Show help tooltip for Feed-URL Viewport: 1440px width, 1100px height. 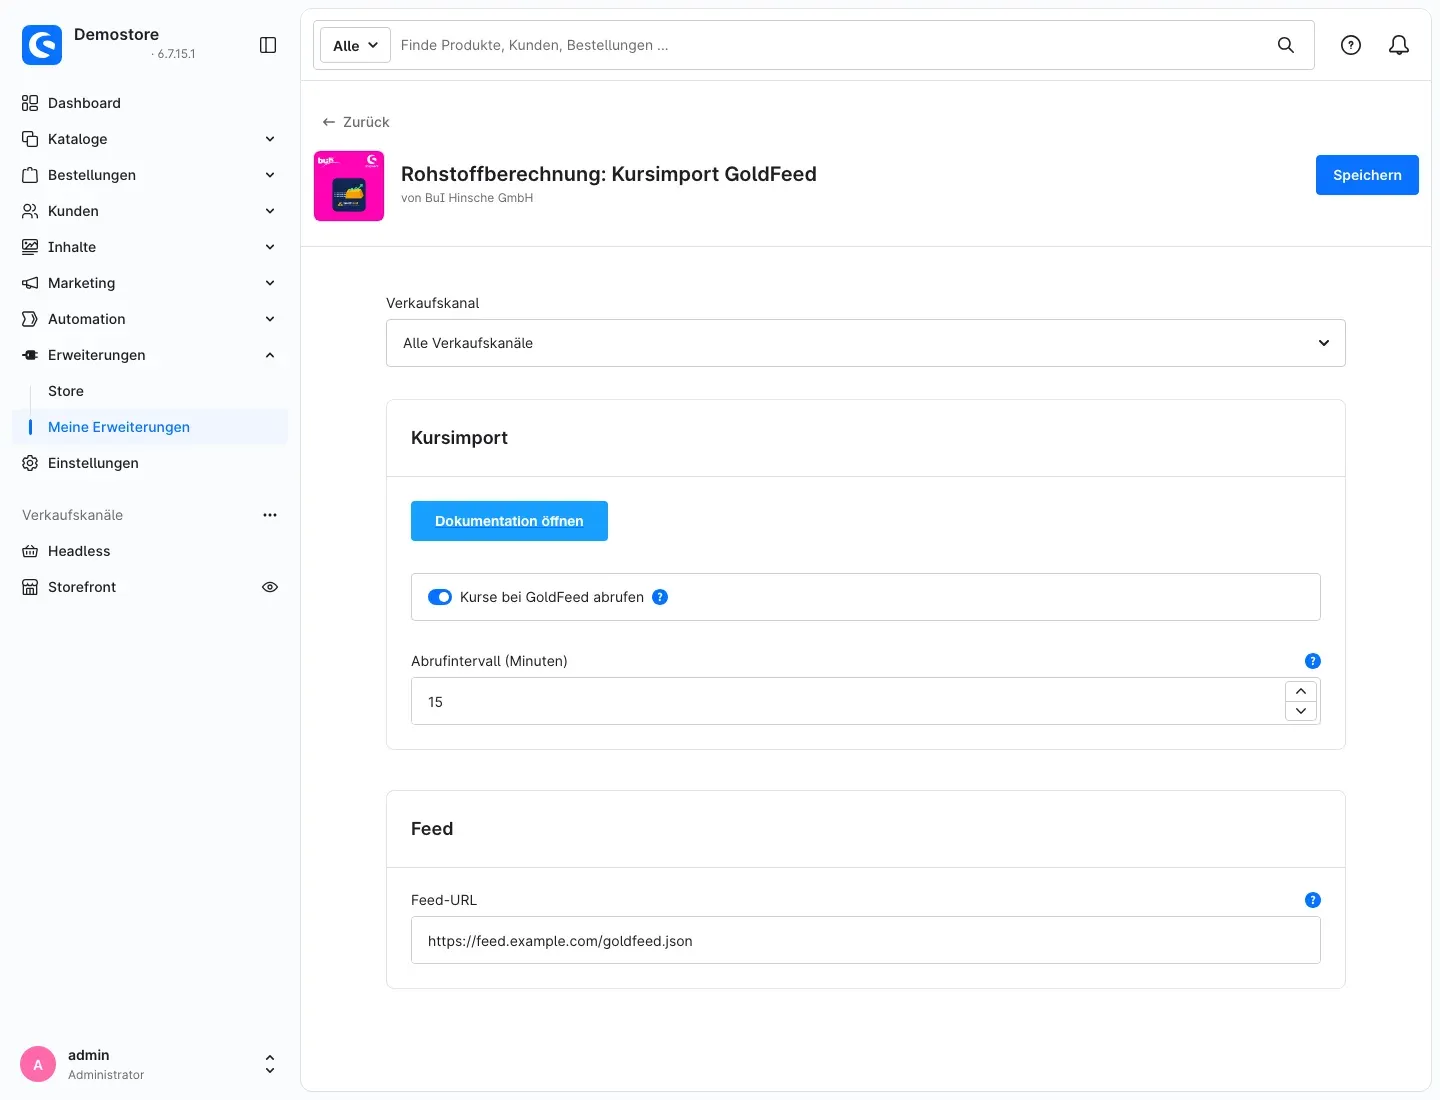[x=1313, y=900]
